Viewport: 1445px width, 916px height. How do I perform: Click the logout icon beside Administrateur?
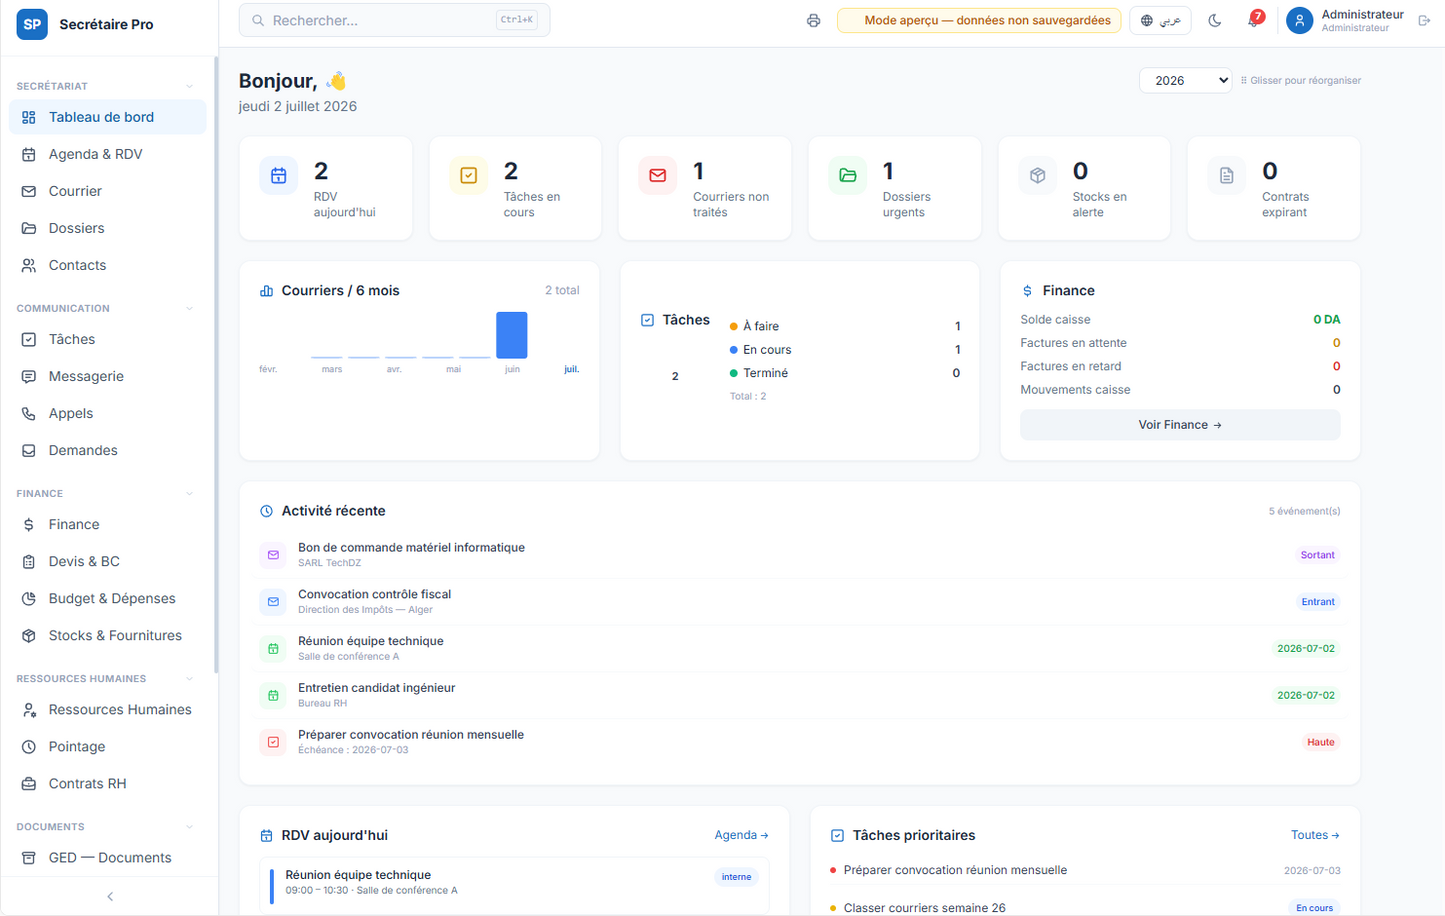tap(1424, 21)
